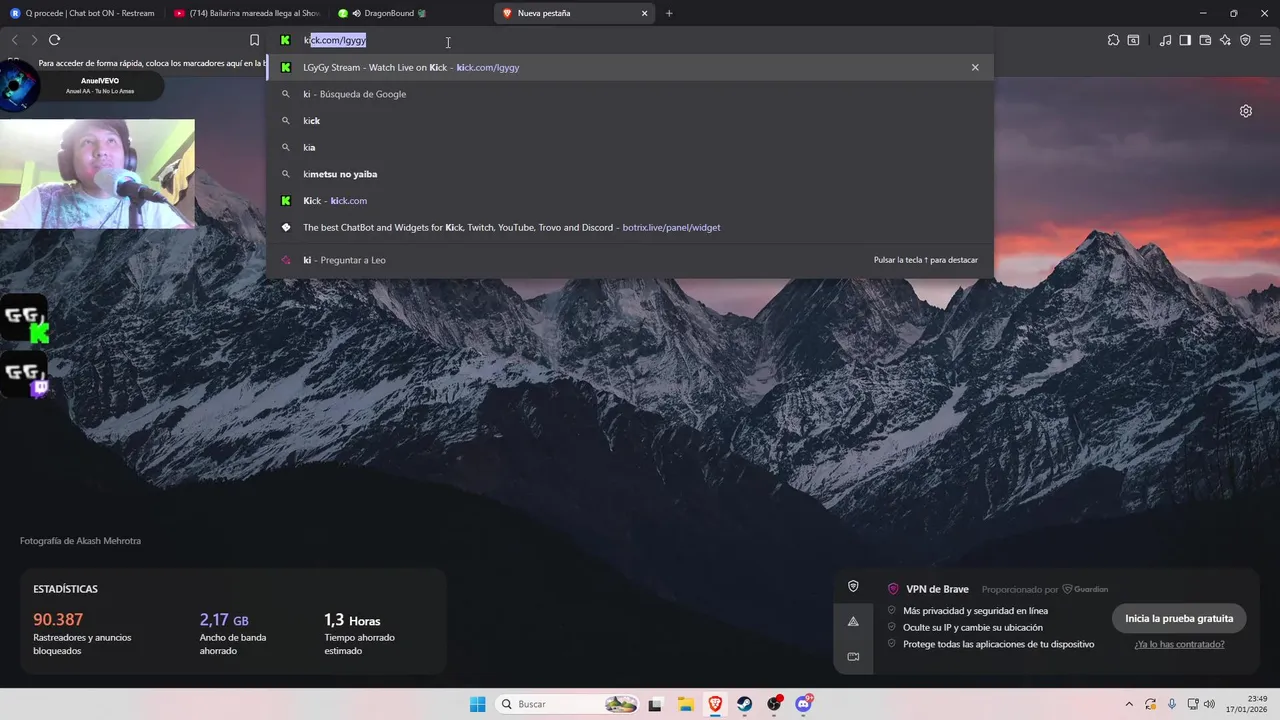Viewport: 1280px width, 720px height.
Task: Open the Brave playlist music note icon
Action: [1165, 40]
